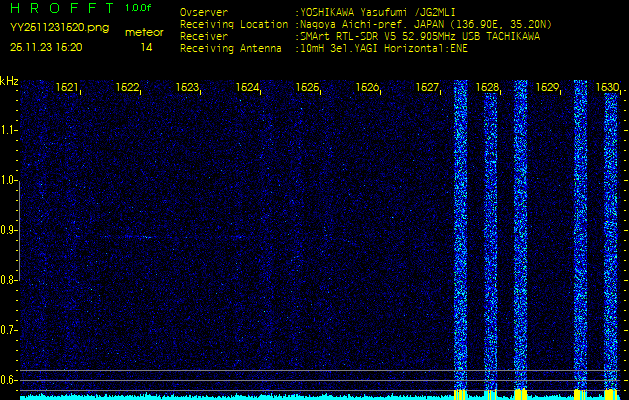Image resolution: width=629 pixels, height=400 pixels.
Task: Select the 1.0 frequency axis tick
Action: 9,180
